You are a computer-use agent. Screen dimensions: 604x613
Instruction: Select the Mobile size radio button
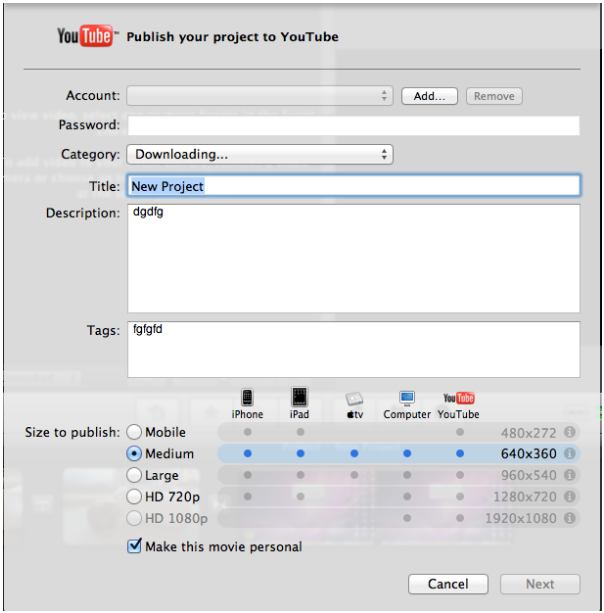tap(135, 432)
